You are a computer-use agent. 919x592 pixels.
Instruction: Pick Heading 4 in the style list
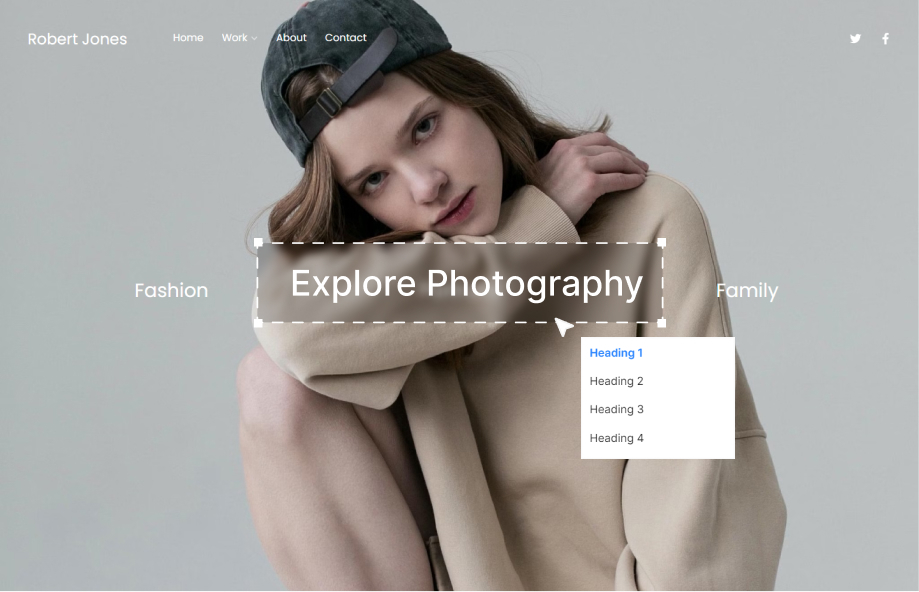616,438
